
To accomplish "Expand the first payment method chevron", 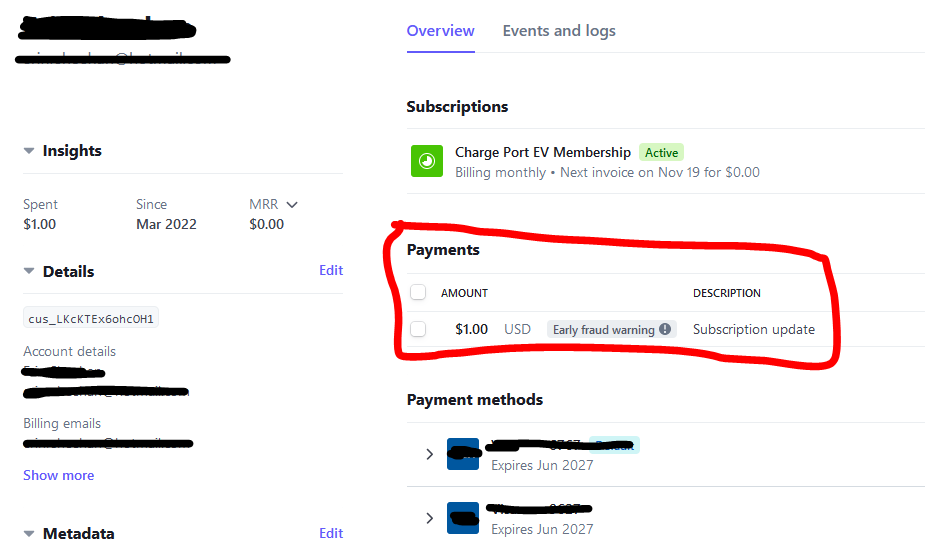I will pos(429,454).
